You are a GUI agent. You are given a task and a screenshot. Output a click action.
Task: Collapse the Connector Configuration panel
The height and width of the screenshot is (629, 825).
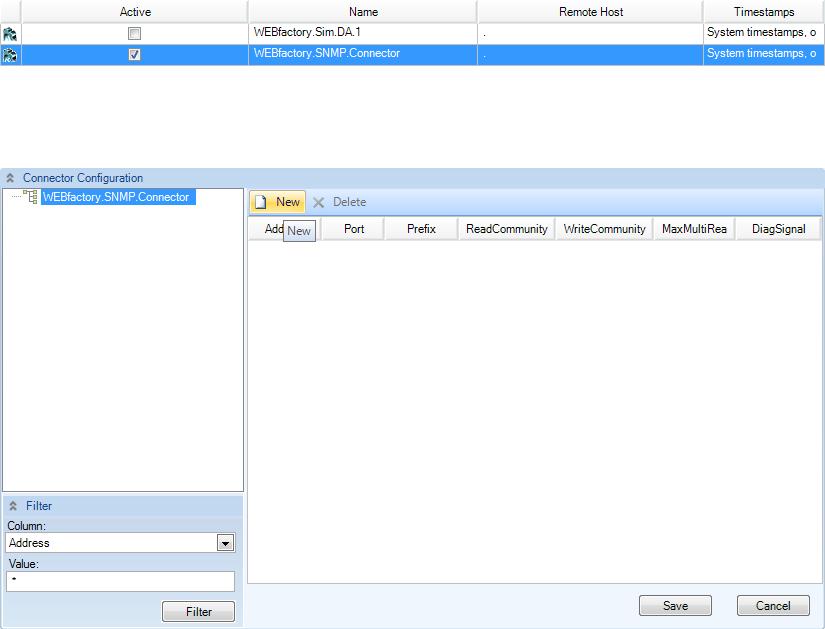[x=11, y=178]
